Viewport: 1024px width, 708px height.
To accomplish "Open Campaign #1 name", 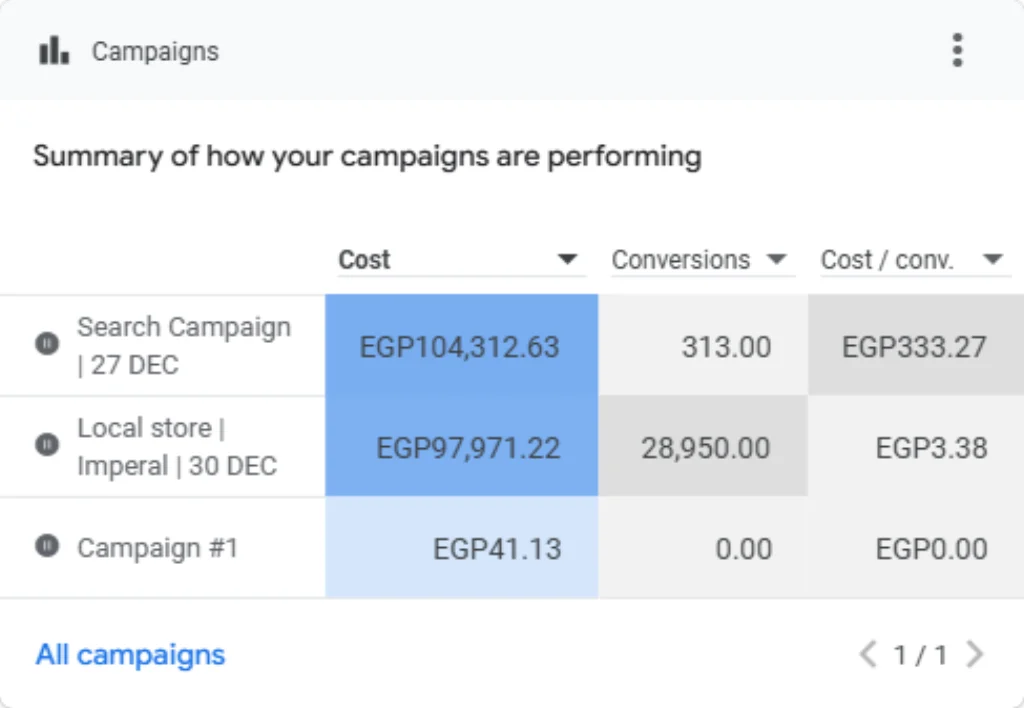I will point(157,548).
